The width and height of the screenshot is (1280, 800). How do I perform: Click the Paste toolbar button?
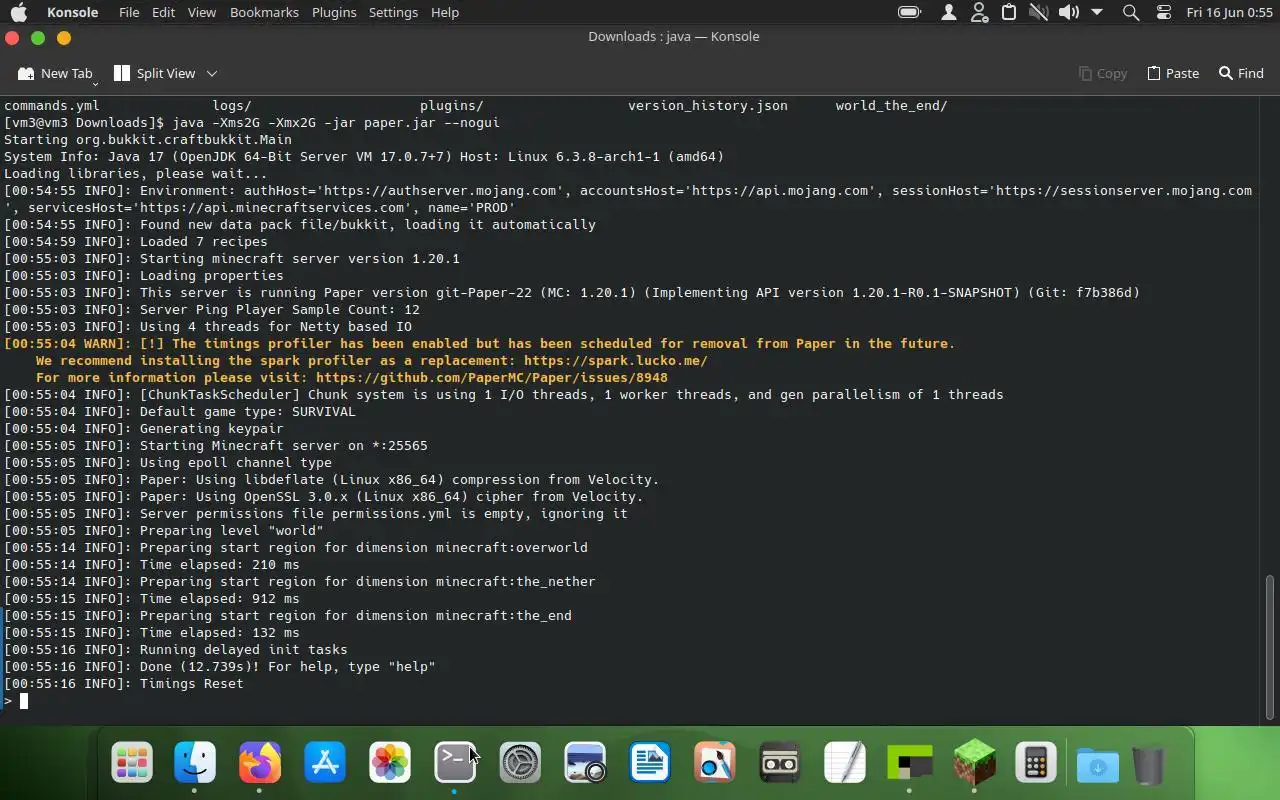(1173, 73)
